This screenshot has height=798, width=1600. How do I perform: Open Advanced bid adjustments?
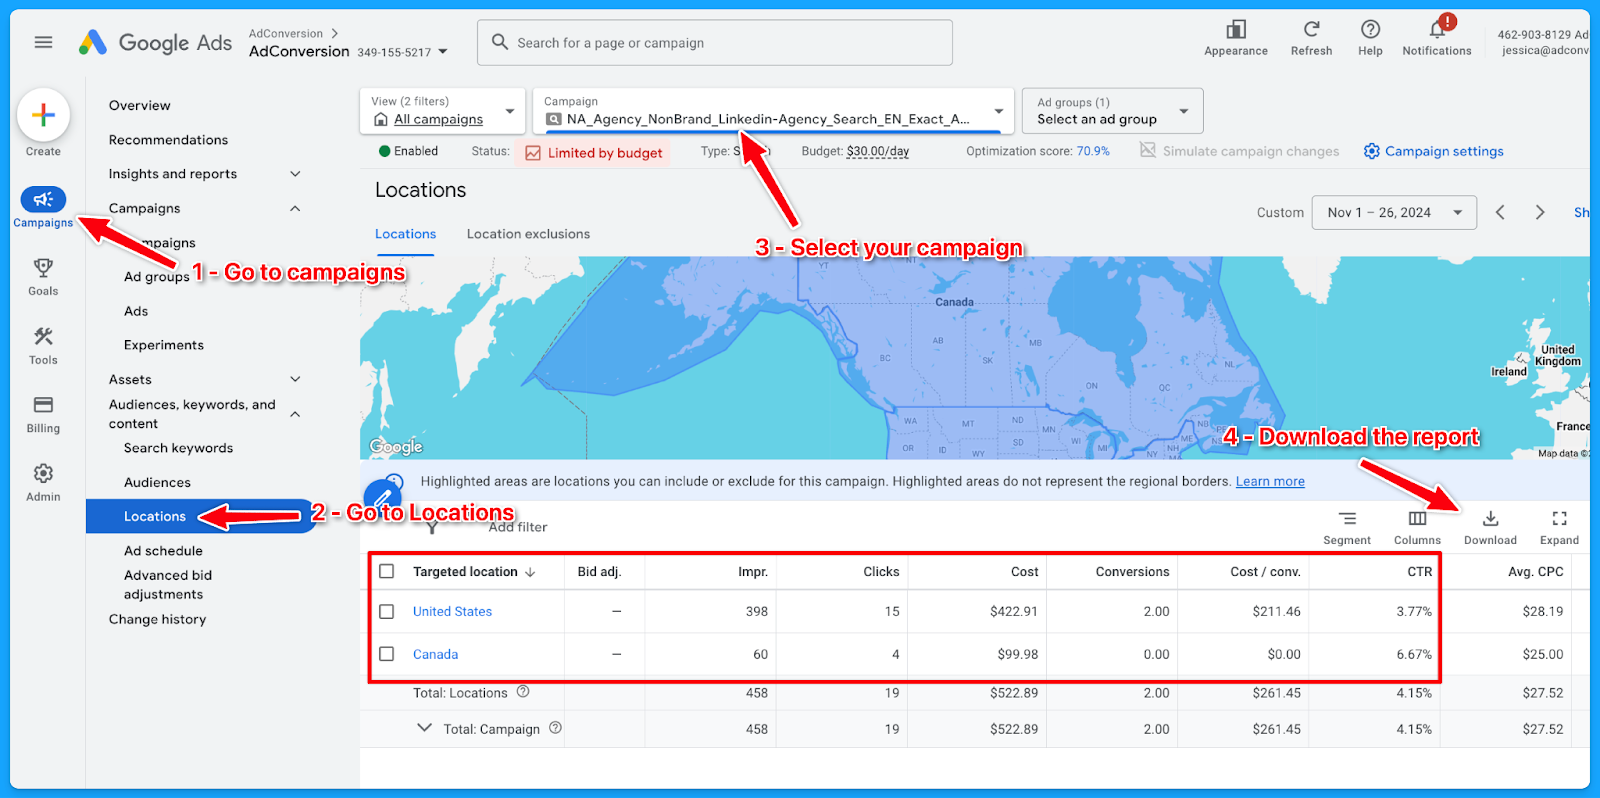[x=168, y=585]
